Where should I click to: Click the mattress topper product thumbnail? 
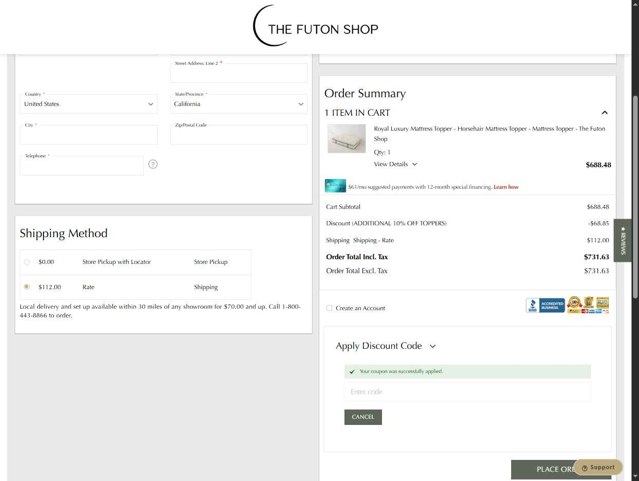(x=346, y=139)
